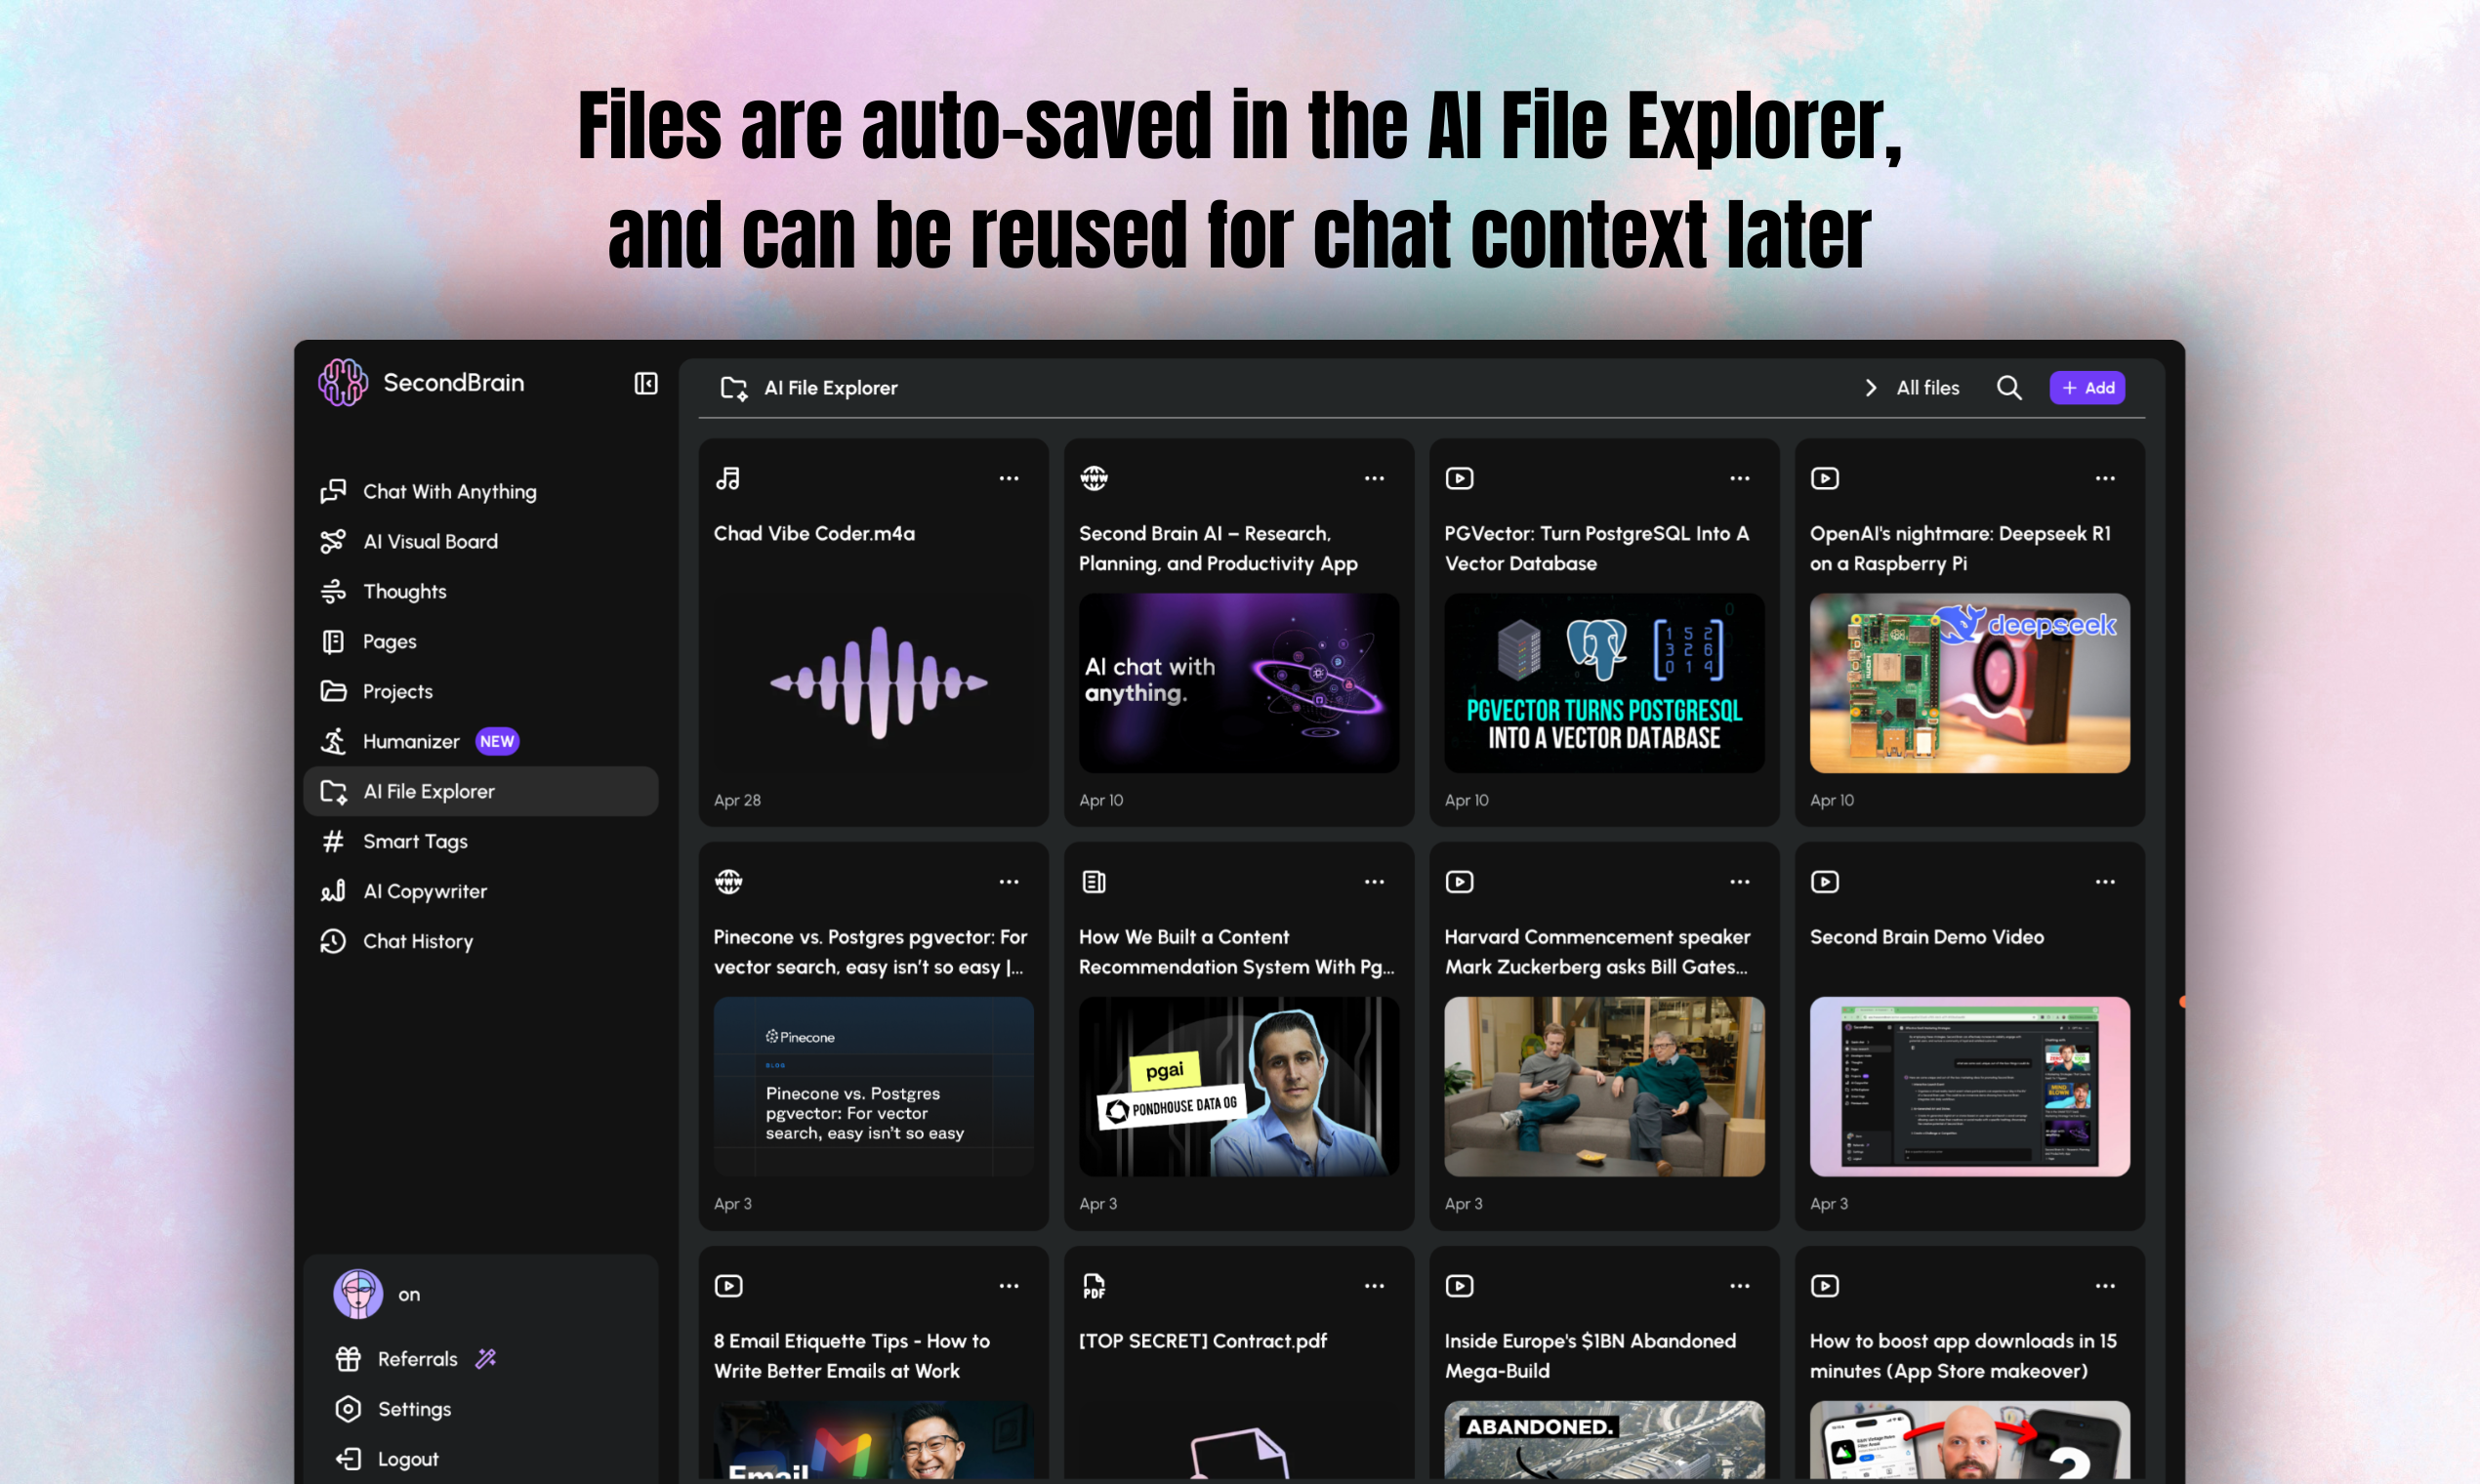Click video icon on Inside Europe's card
Screen dimensions: 2480x1484
1459,1286
